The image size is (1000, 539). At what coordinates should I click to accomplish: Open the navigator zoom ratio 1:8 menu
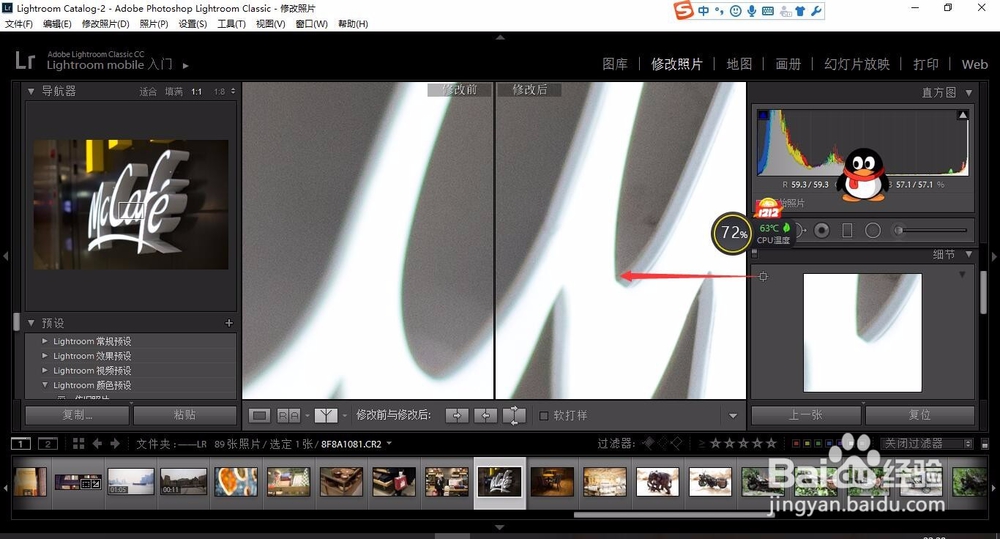click(x=224, y=92)
